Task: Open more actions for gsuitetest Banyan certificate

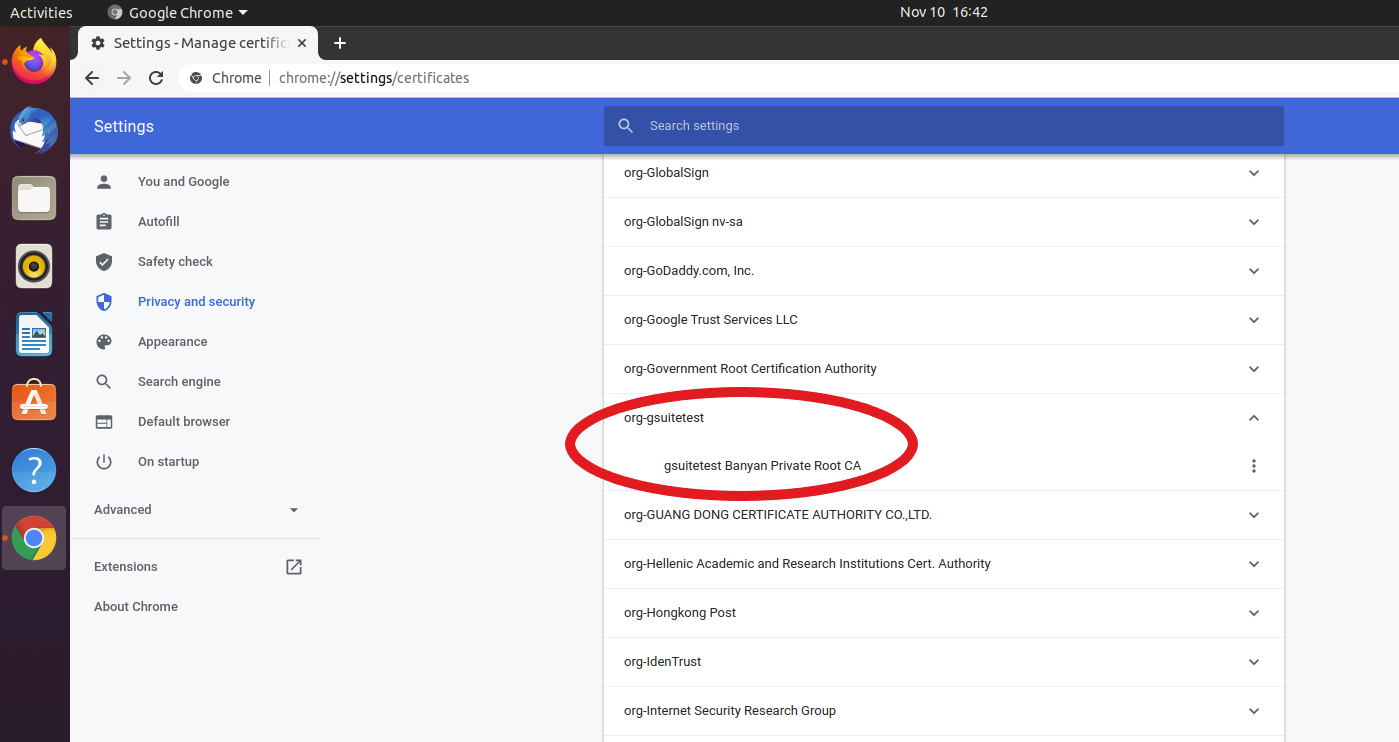Action: (x=1254, y=466)
